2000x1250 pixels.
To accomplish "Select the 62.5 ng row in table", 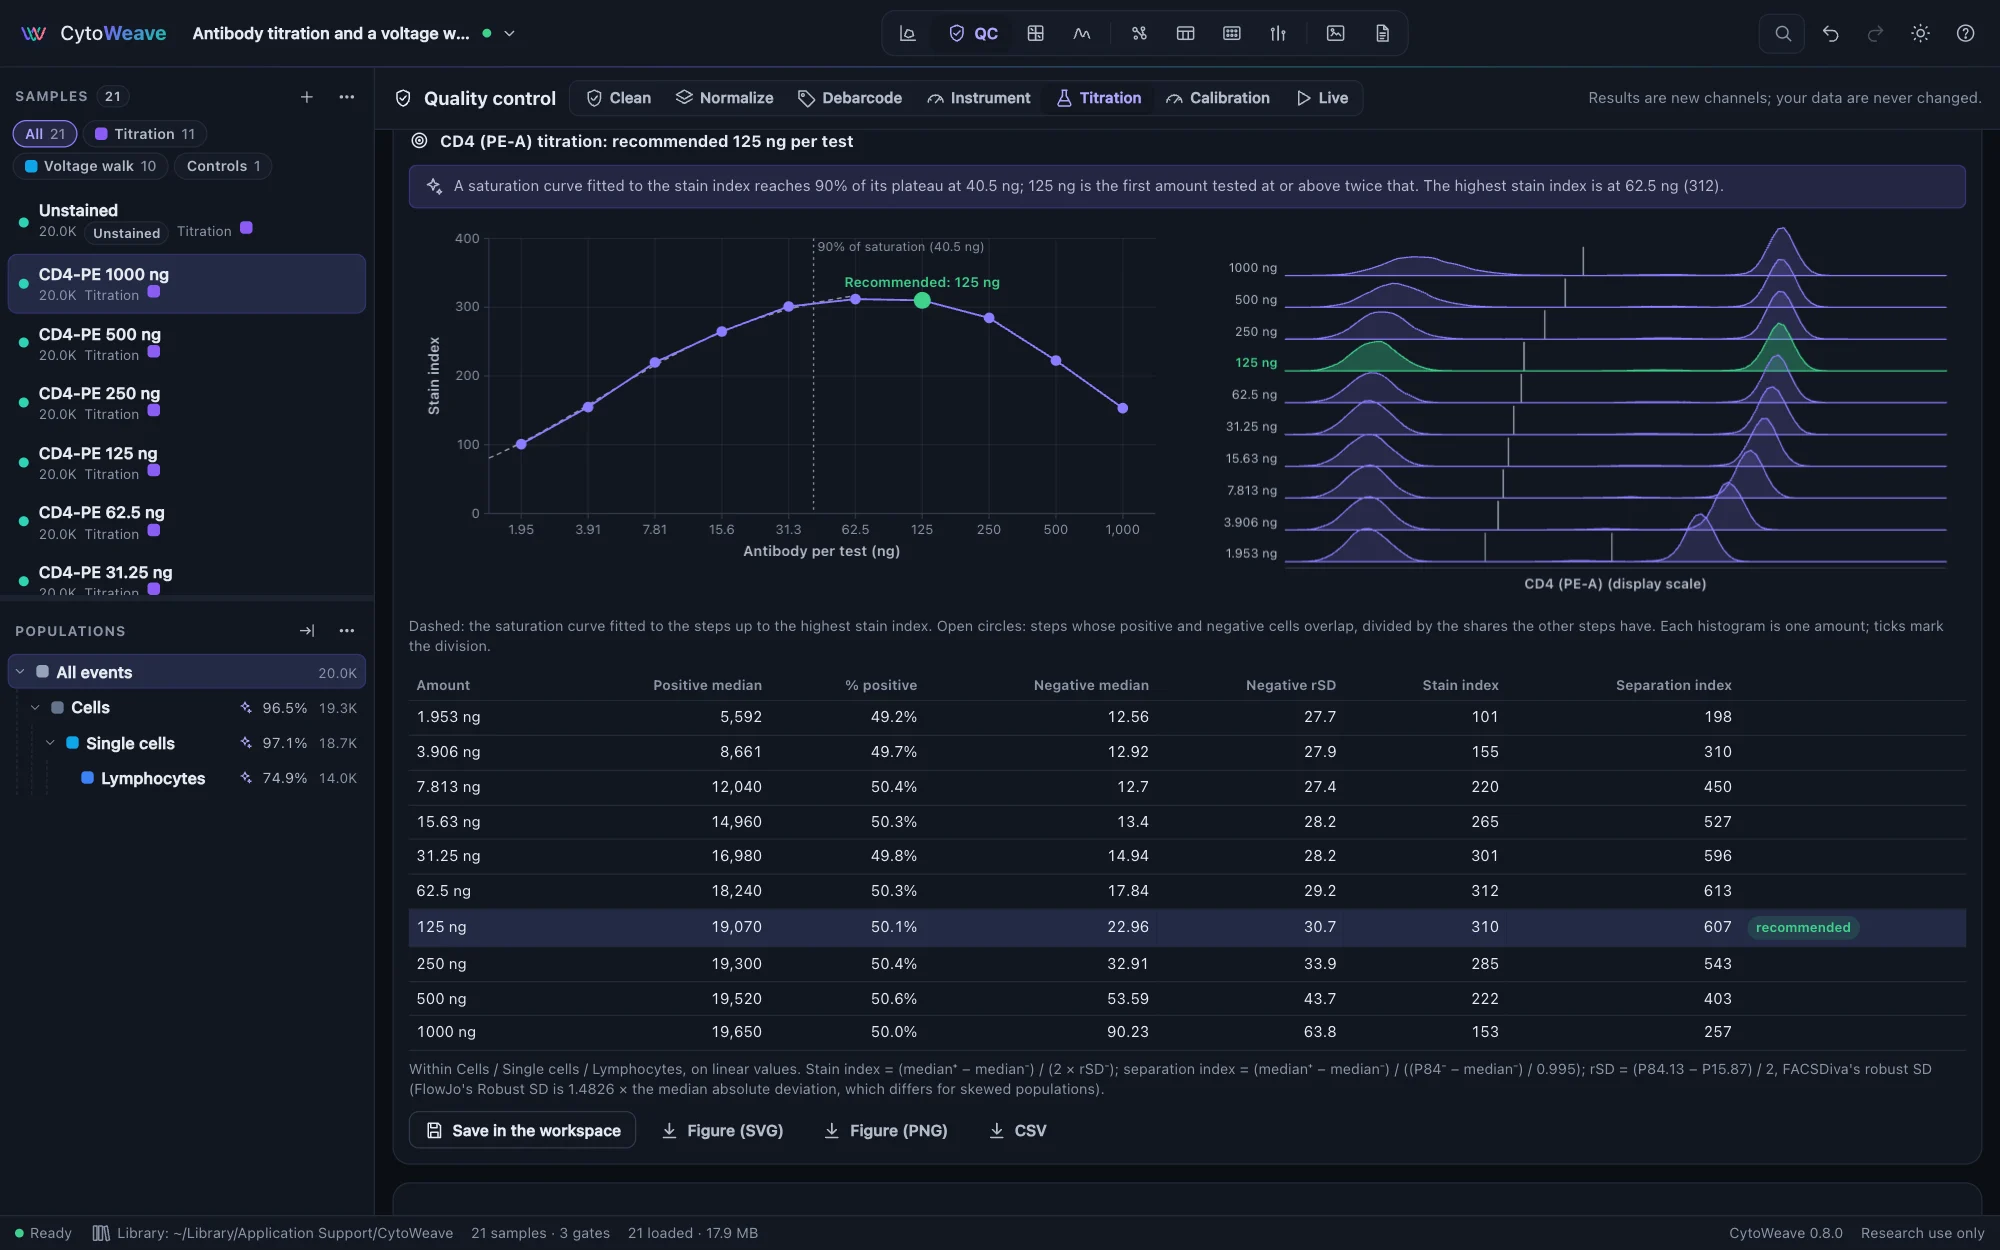I will [x=1187, y=891].
